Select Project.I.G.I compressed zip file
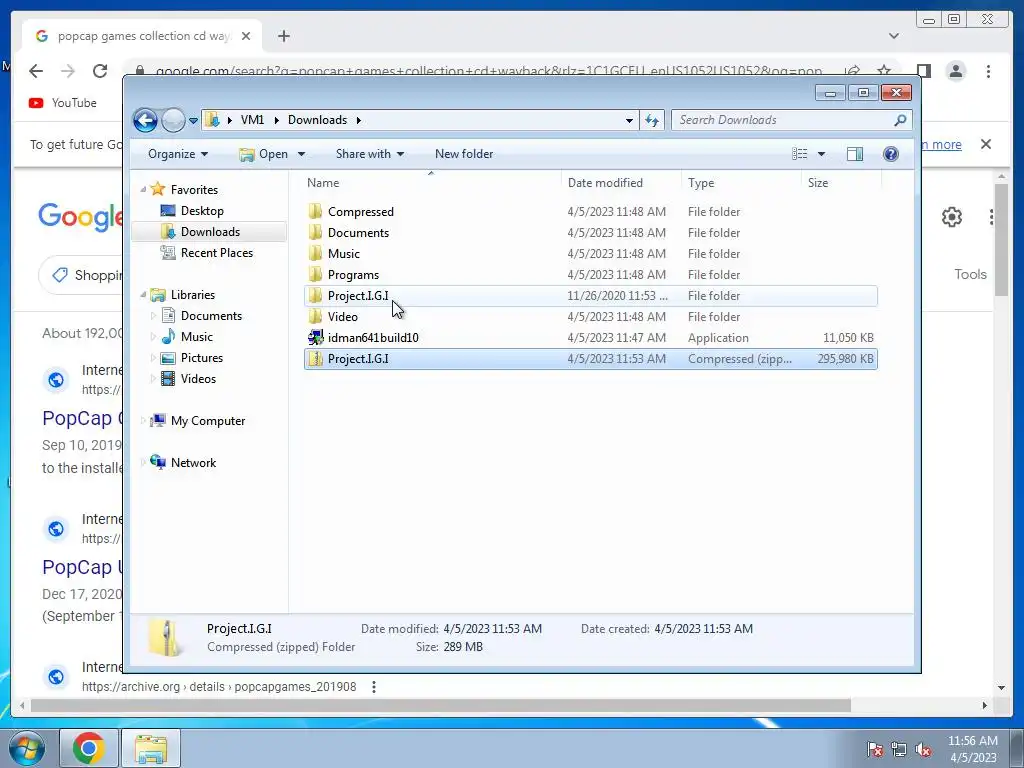 pos(590,359)
